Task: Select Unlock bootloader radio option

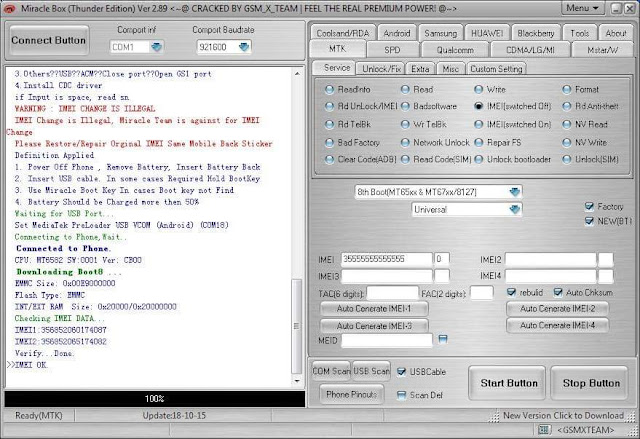Action: 479,160
